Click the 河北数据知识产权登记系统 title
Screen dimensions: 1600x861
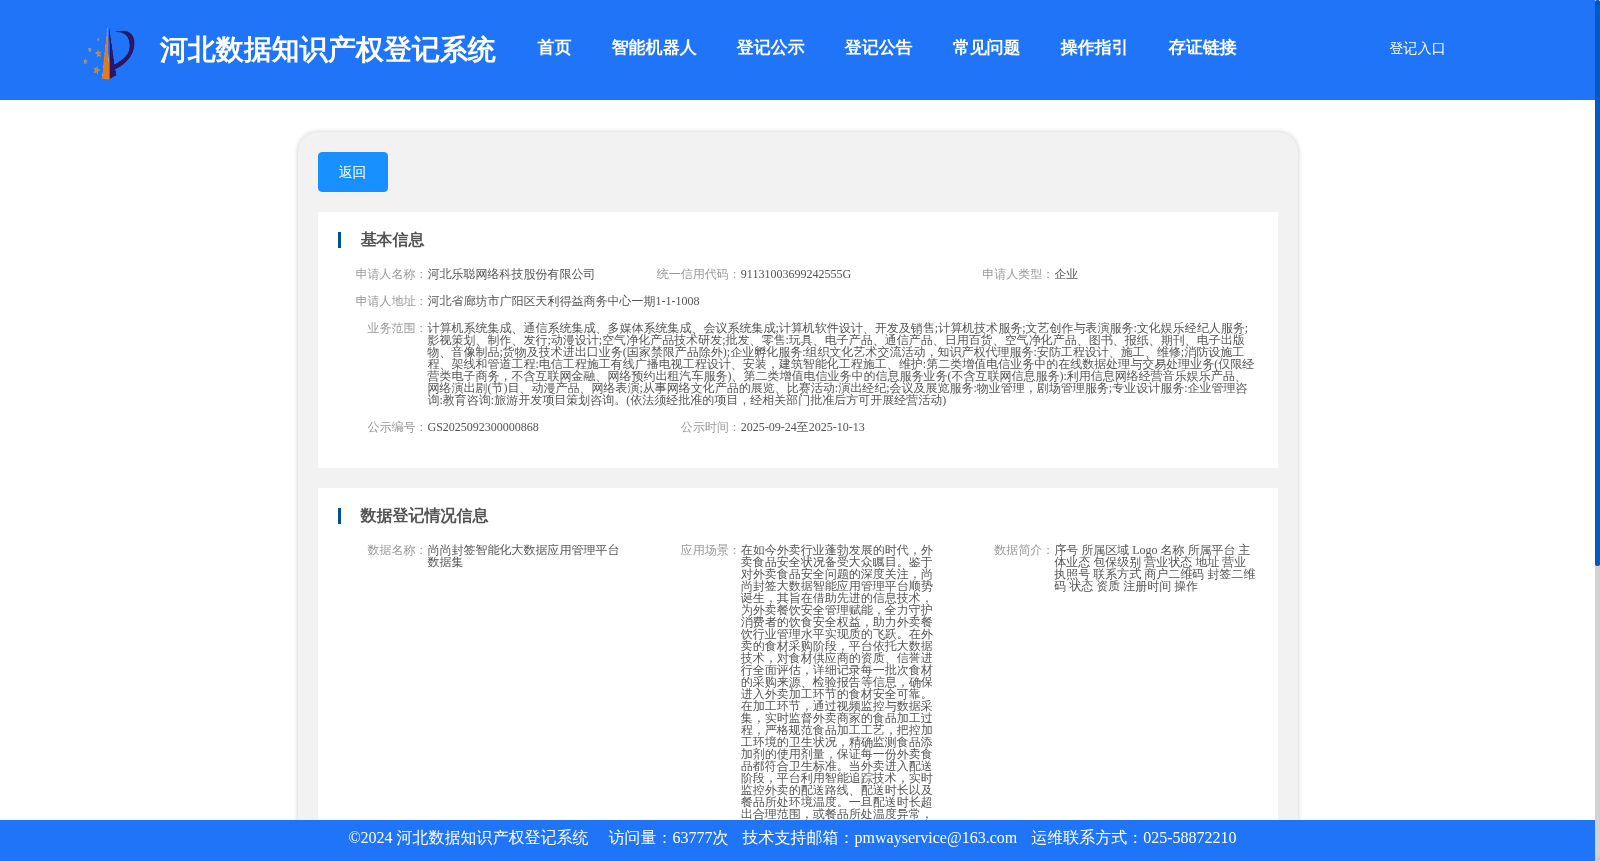point(327,50)
